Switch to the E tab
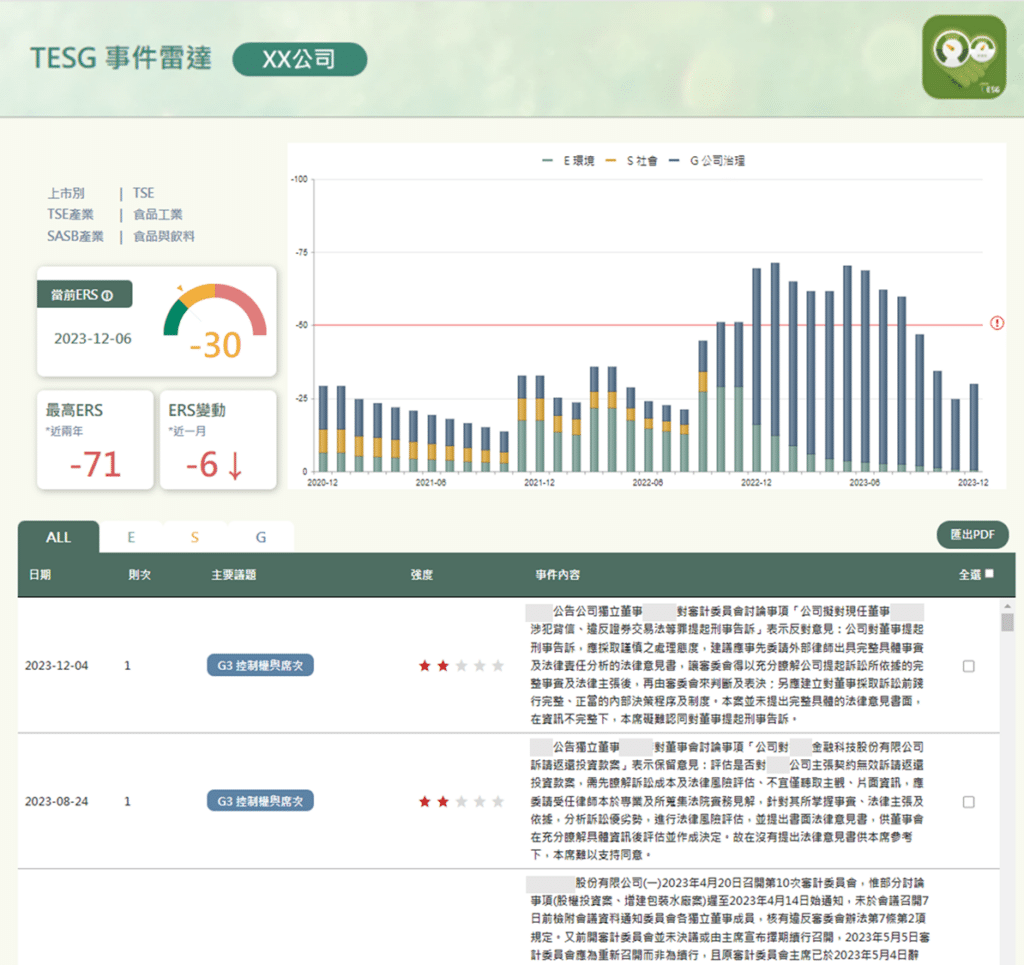This screenshot has height=965, width=1024. [131, 537]
